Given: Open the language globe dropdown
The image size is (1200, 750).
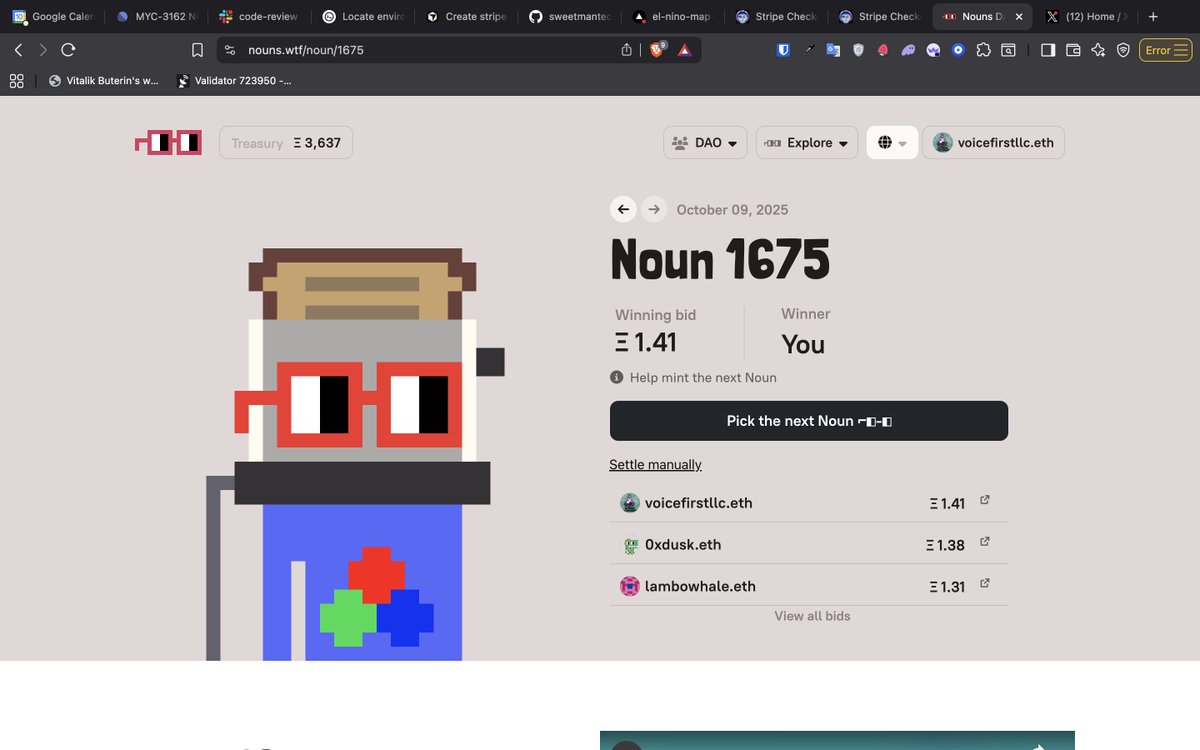Looking at the screenshot, I should pyautogui.click(x=891, y=142).
